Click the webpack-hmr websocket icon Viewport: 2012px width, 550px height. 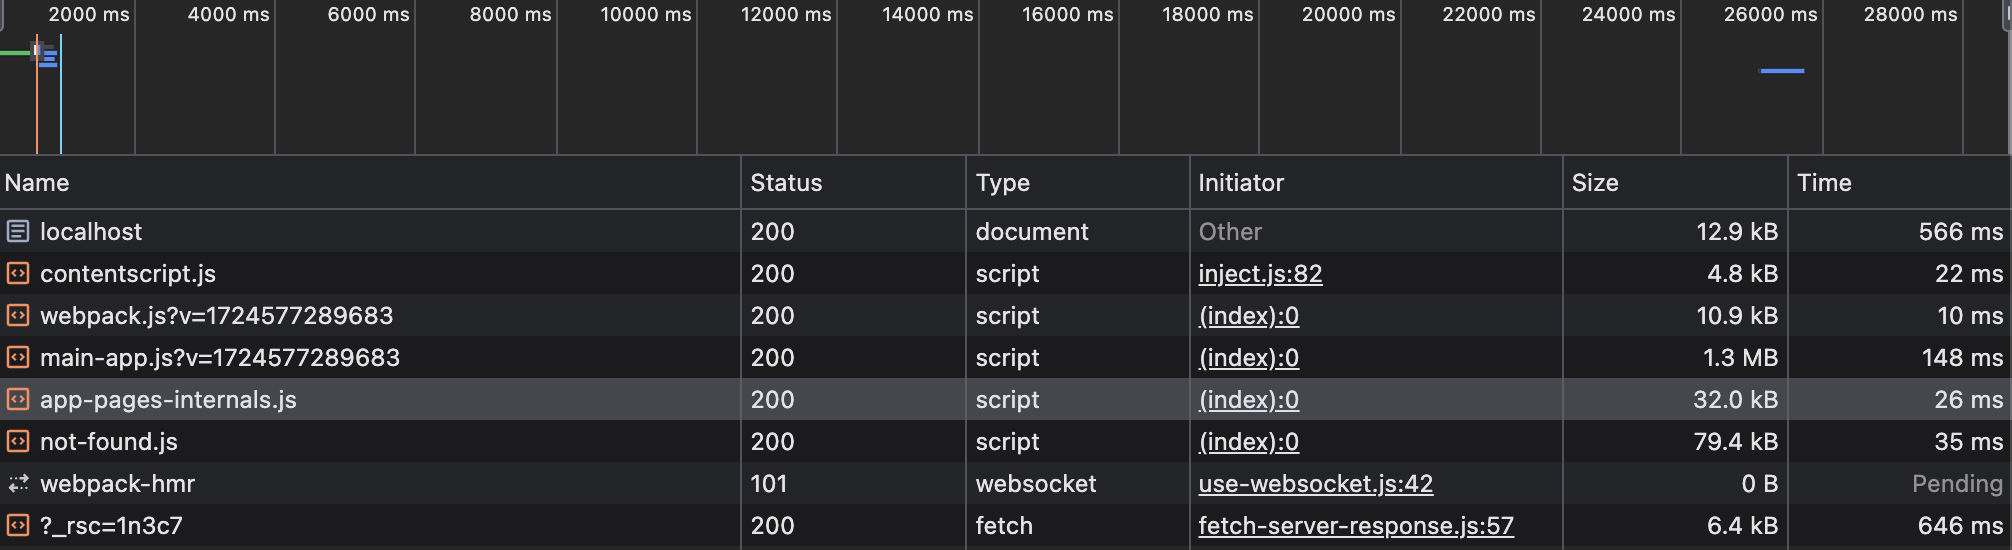point(18,484)
